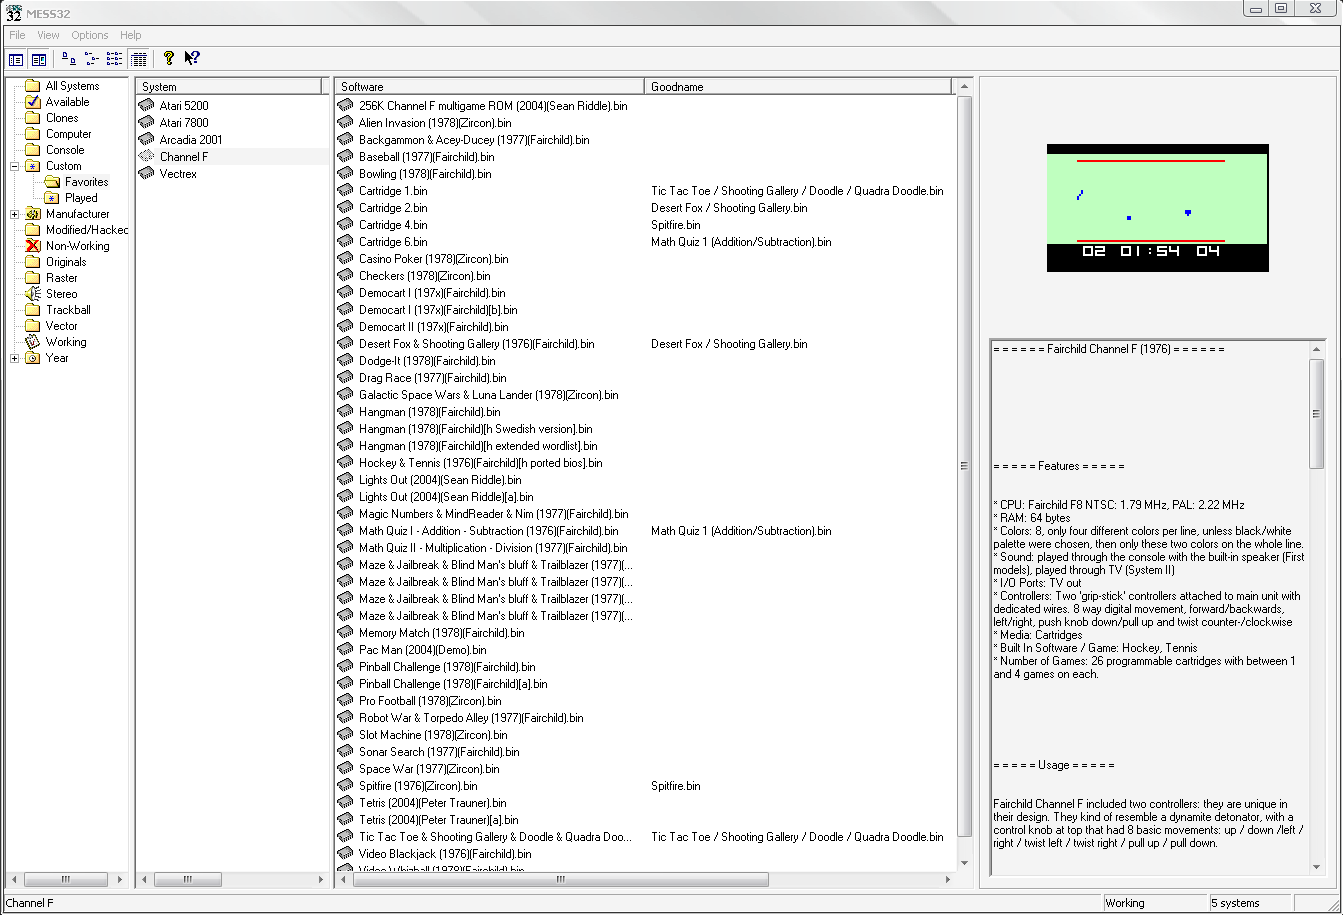Image resolution: width=1343 pixels, height=915 pixels.
Task: Select the Working folder icon
Action: [33, 342]
